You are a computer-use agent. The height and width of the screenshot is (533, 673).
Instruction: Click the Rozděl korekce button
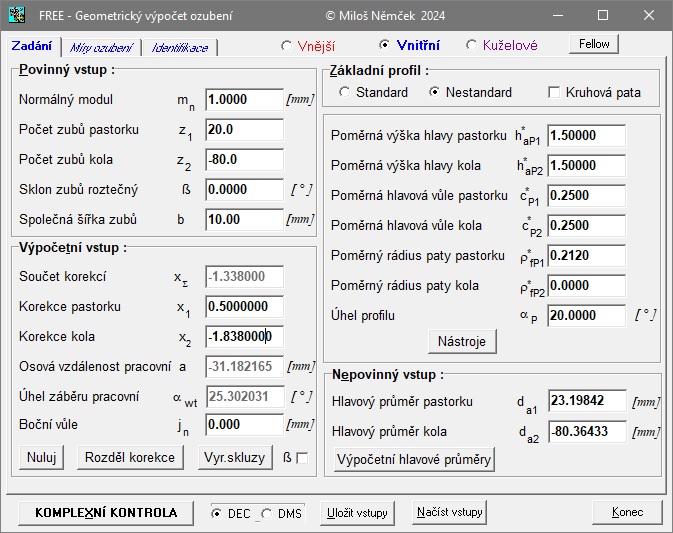click(x=130, y=457)
